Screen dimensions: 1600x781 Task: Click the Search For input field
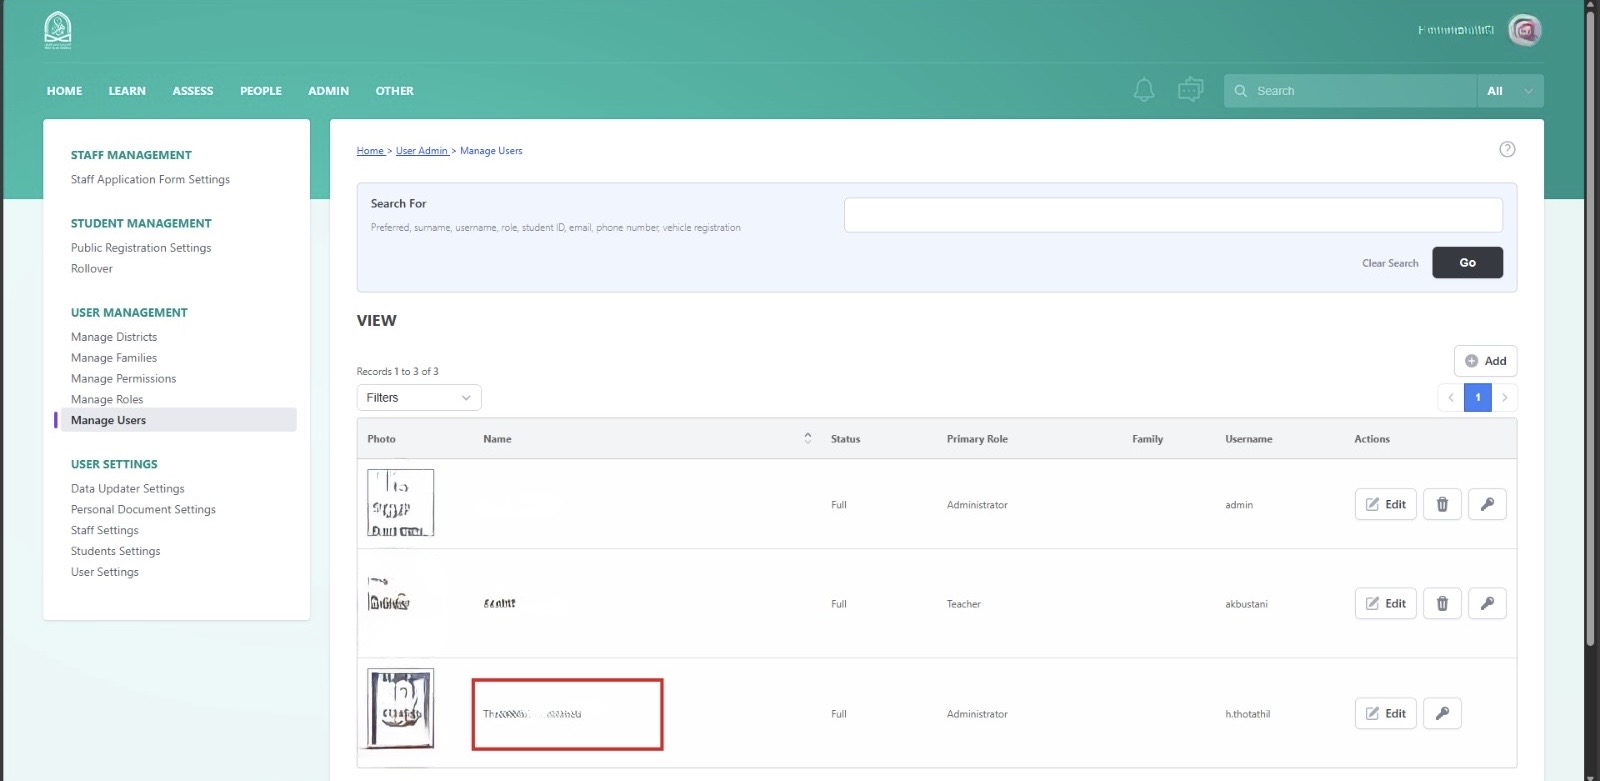1172,215
